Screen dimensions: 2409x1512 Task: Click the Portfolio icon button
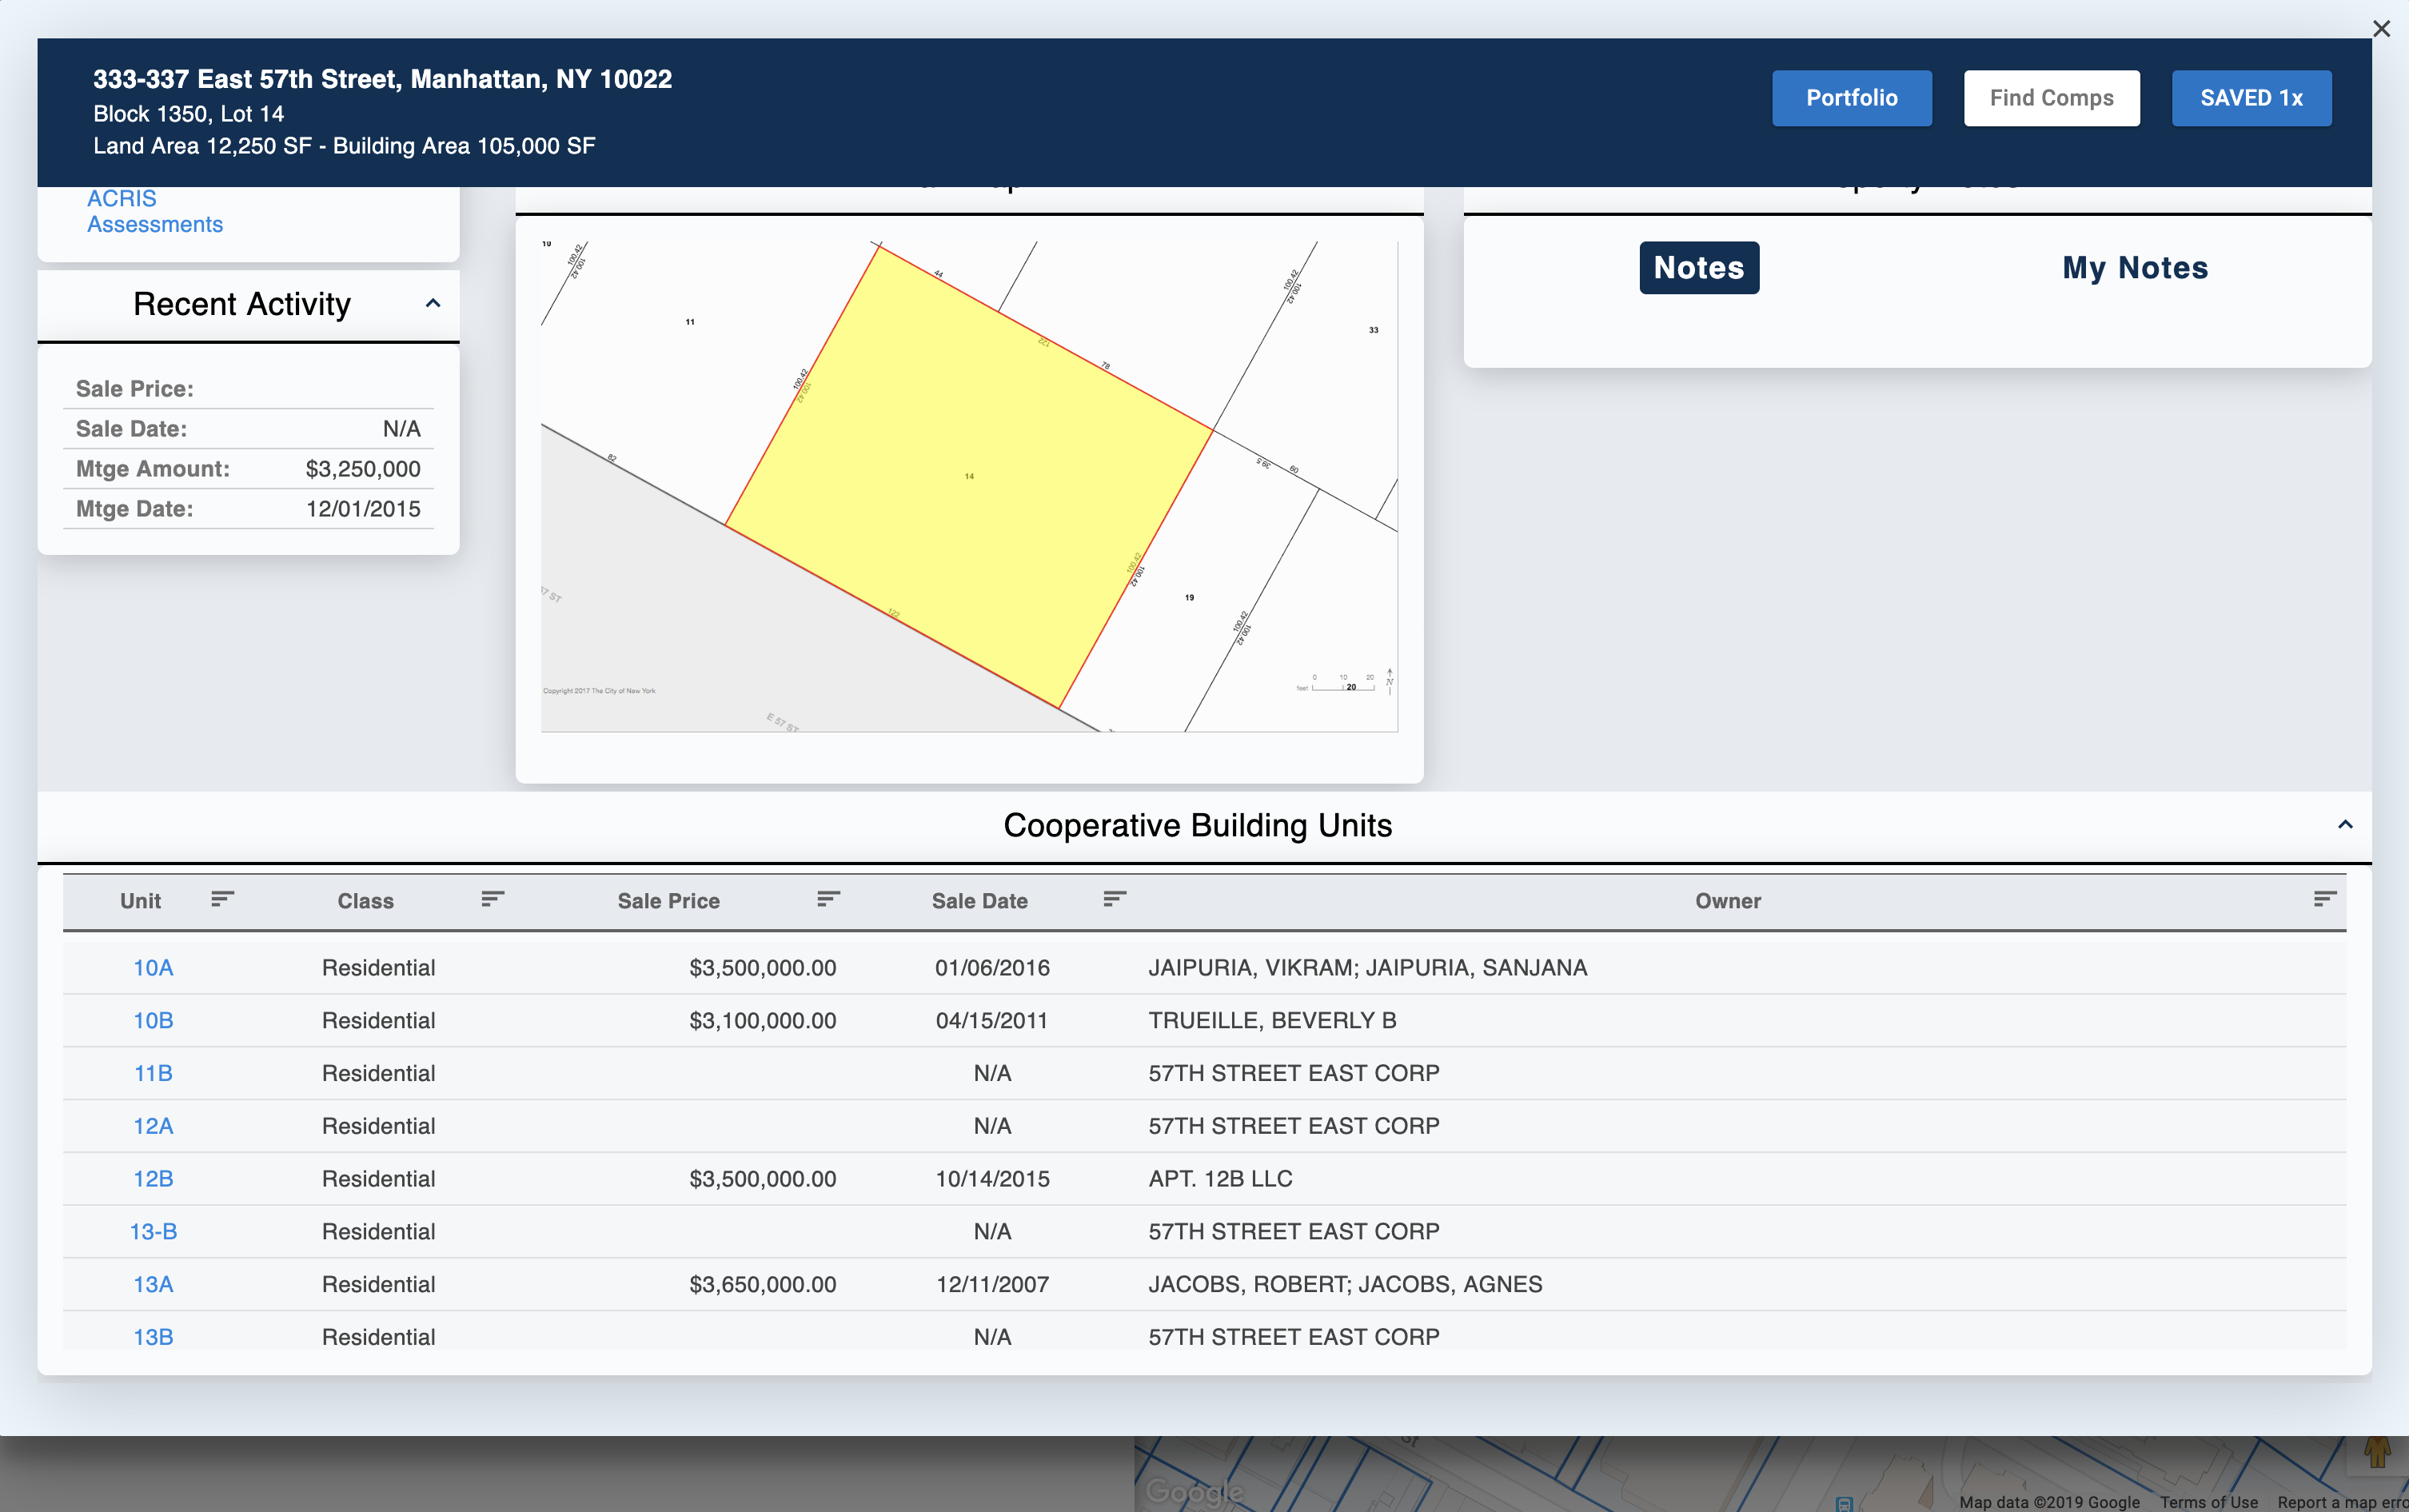(1853, 98)
